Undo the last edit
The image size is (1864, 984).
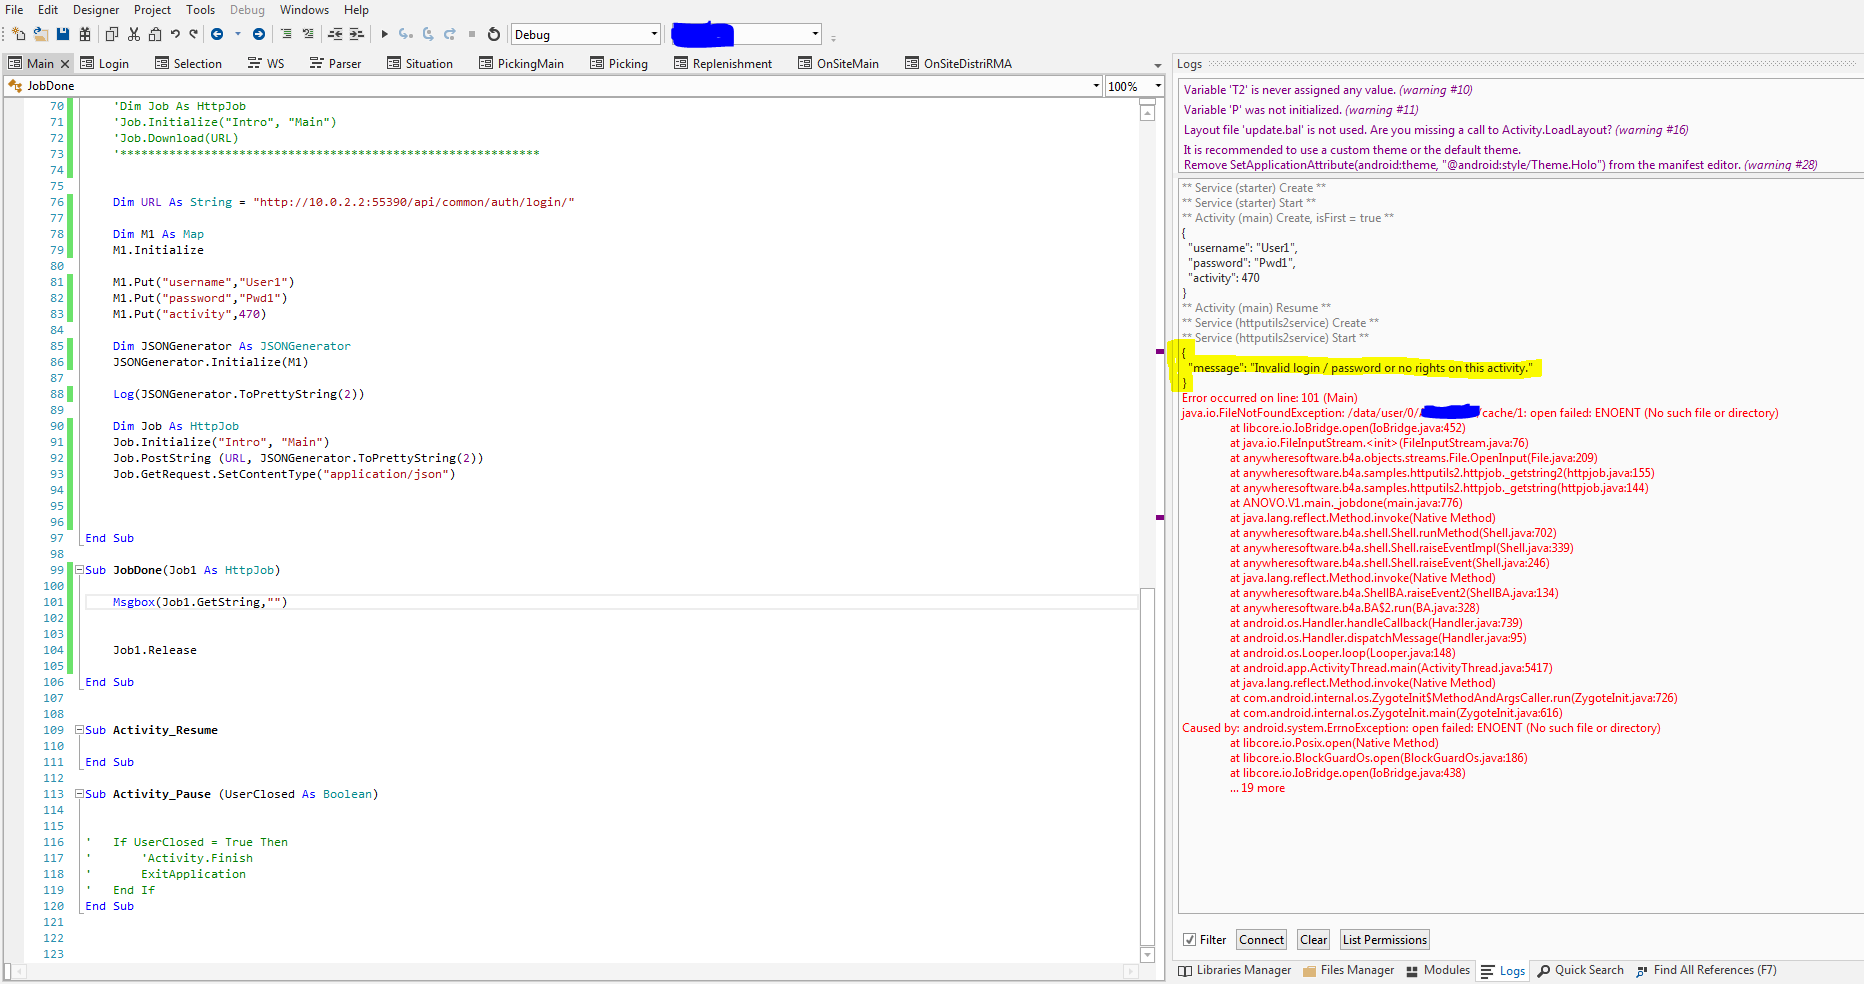176,33
